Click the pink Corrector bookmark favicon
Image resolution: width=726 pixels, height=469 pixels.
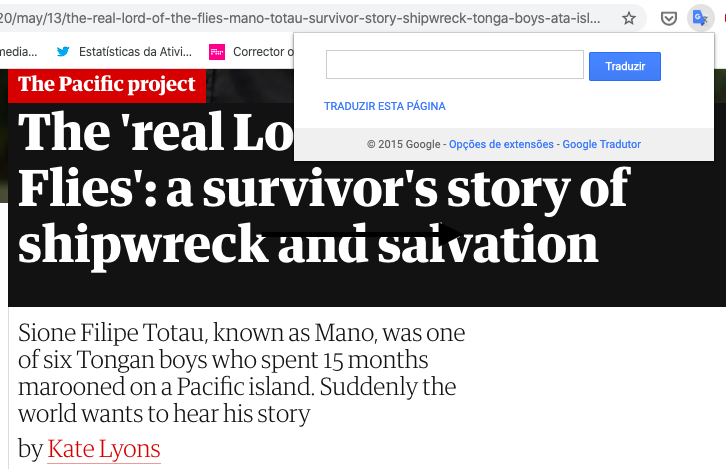(x=216, y=51)
